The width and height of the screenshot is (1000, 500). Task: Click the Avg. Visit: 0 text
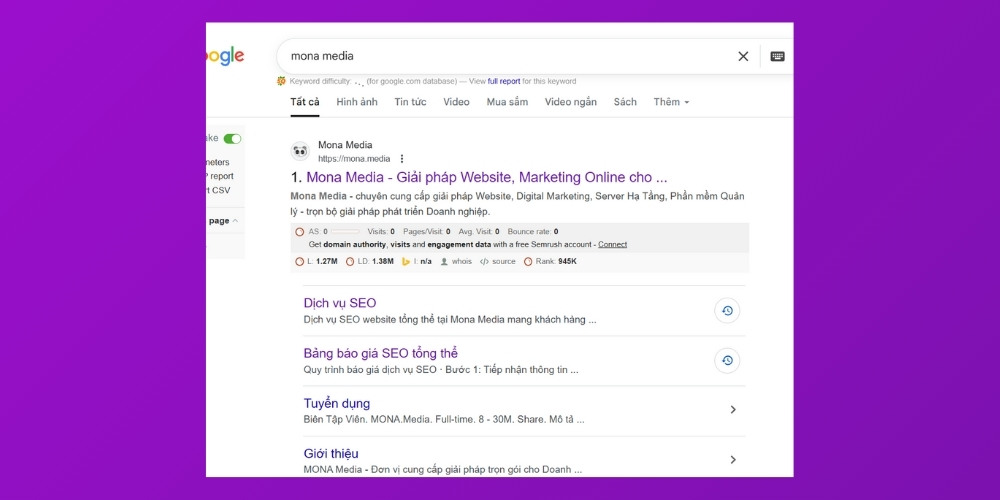click(479, 232)
